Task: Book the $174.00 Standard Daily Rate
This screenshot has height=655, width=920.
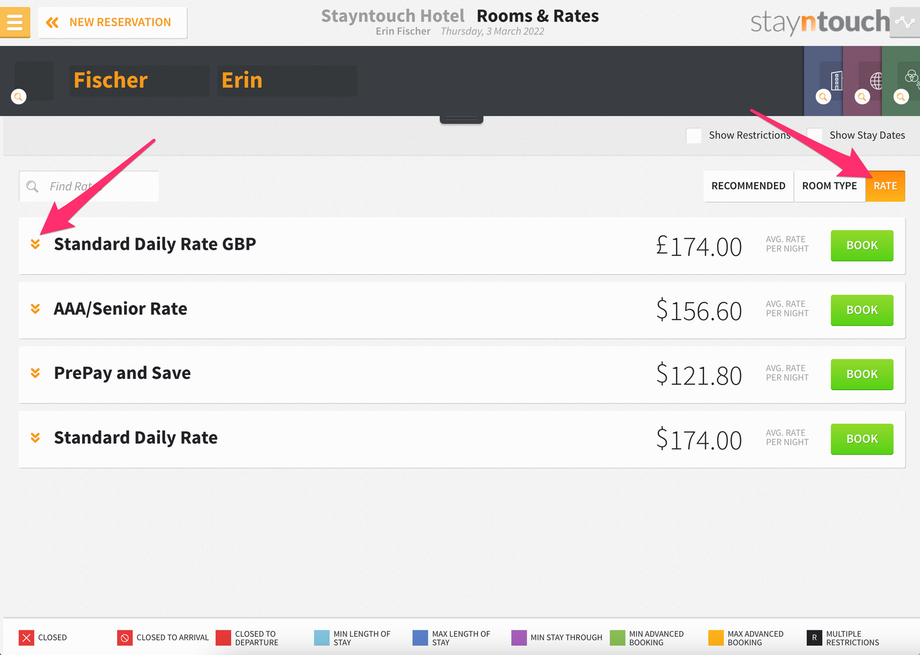Action: tap(862, 439)
